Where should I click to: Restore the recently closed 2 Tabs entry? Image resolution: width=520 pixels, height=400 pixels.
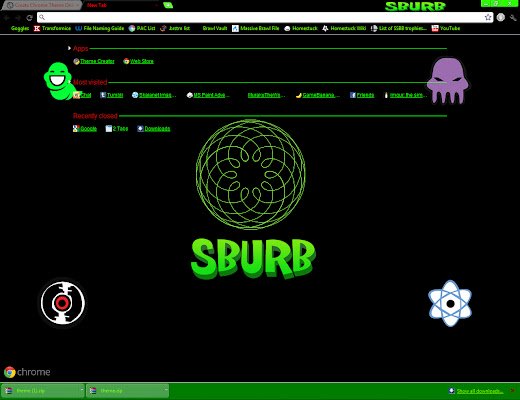point(117,129)
